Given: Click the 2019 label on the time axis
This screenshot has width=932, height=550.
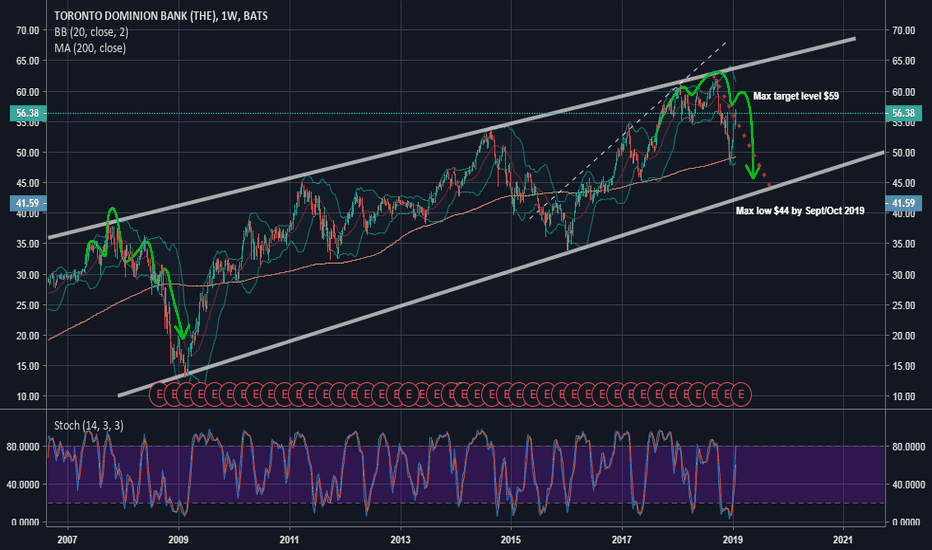Looking at the screenshot, I should pos(732,539).
